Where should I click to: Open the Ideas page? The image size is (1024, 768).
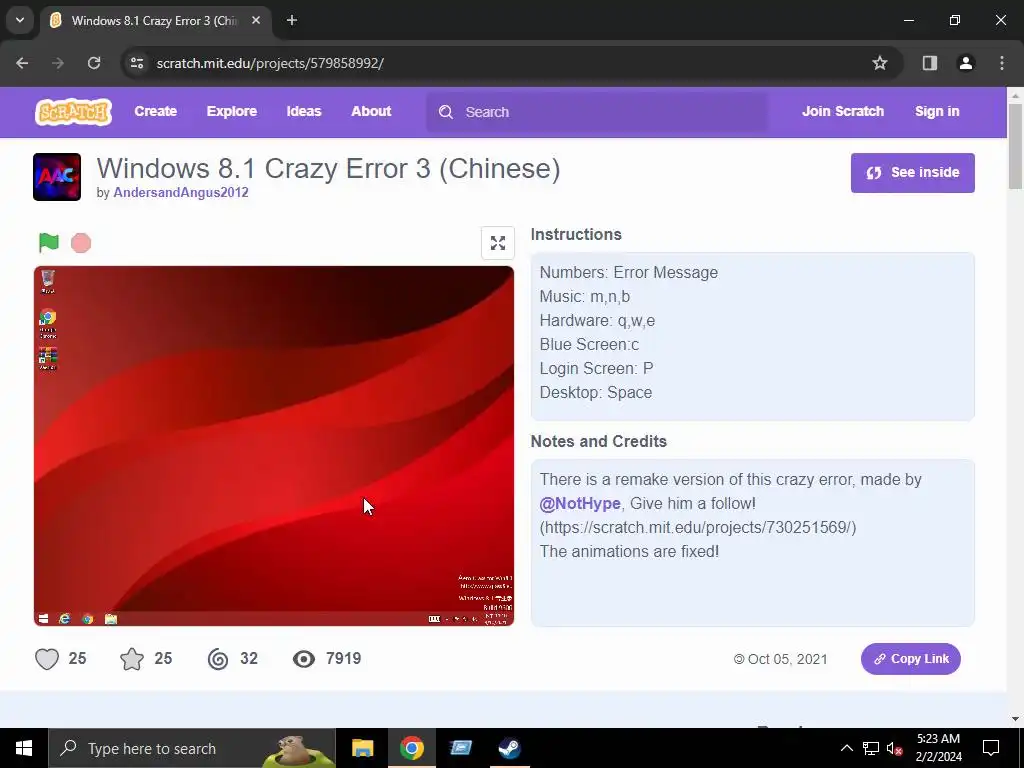304,111
